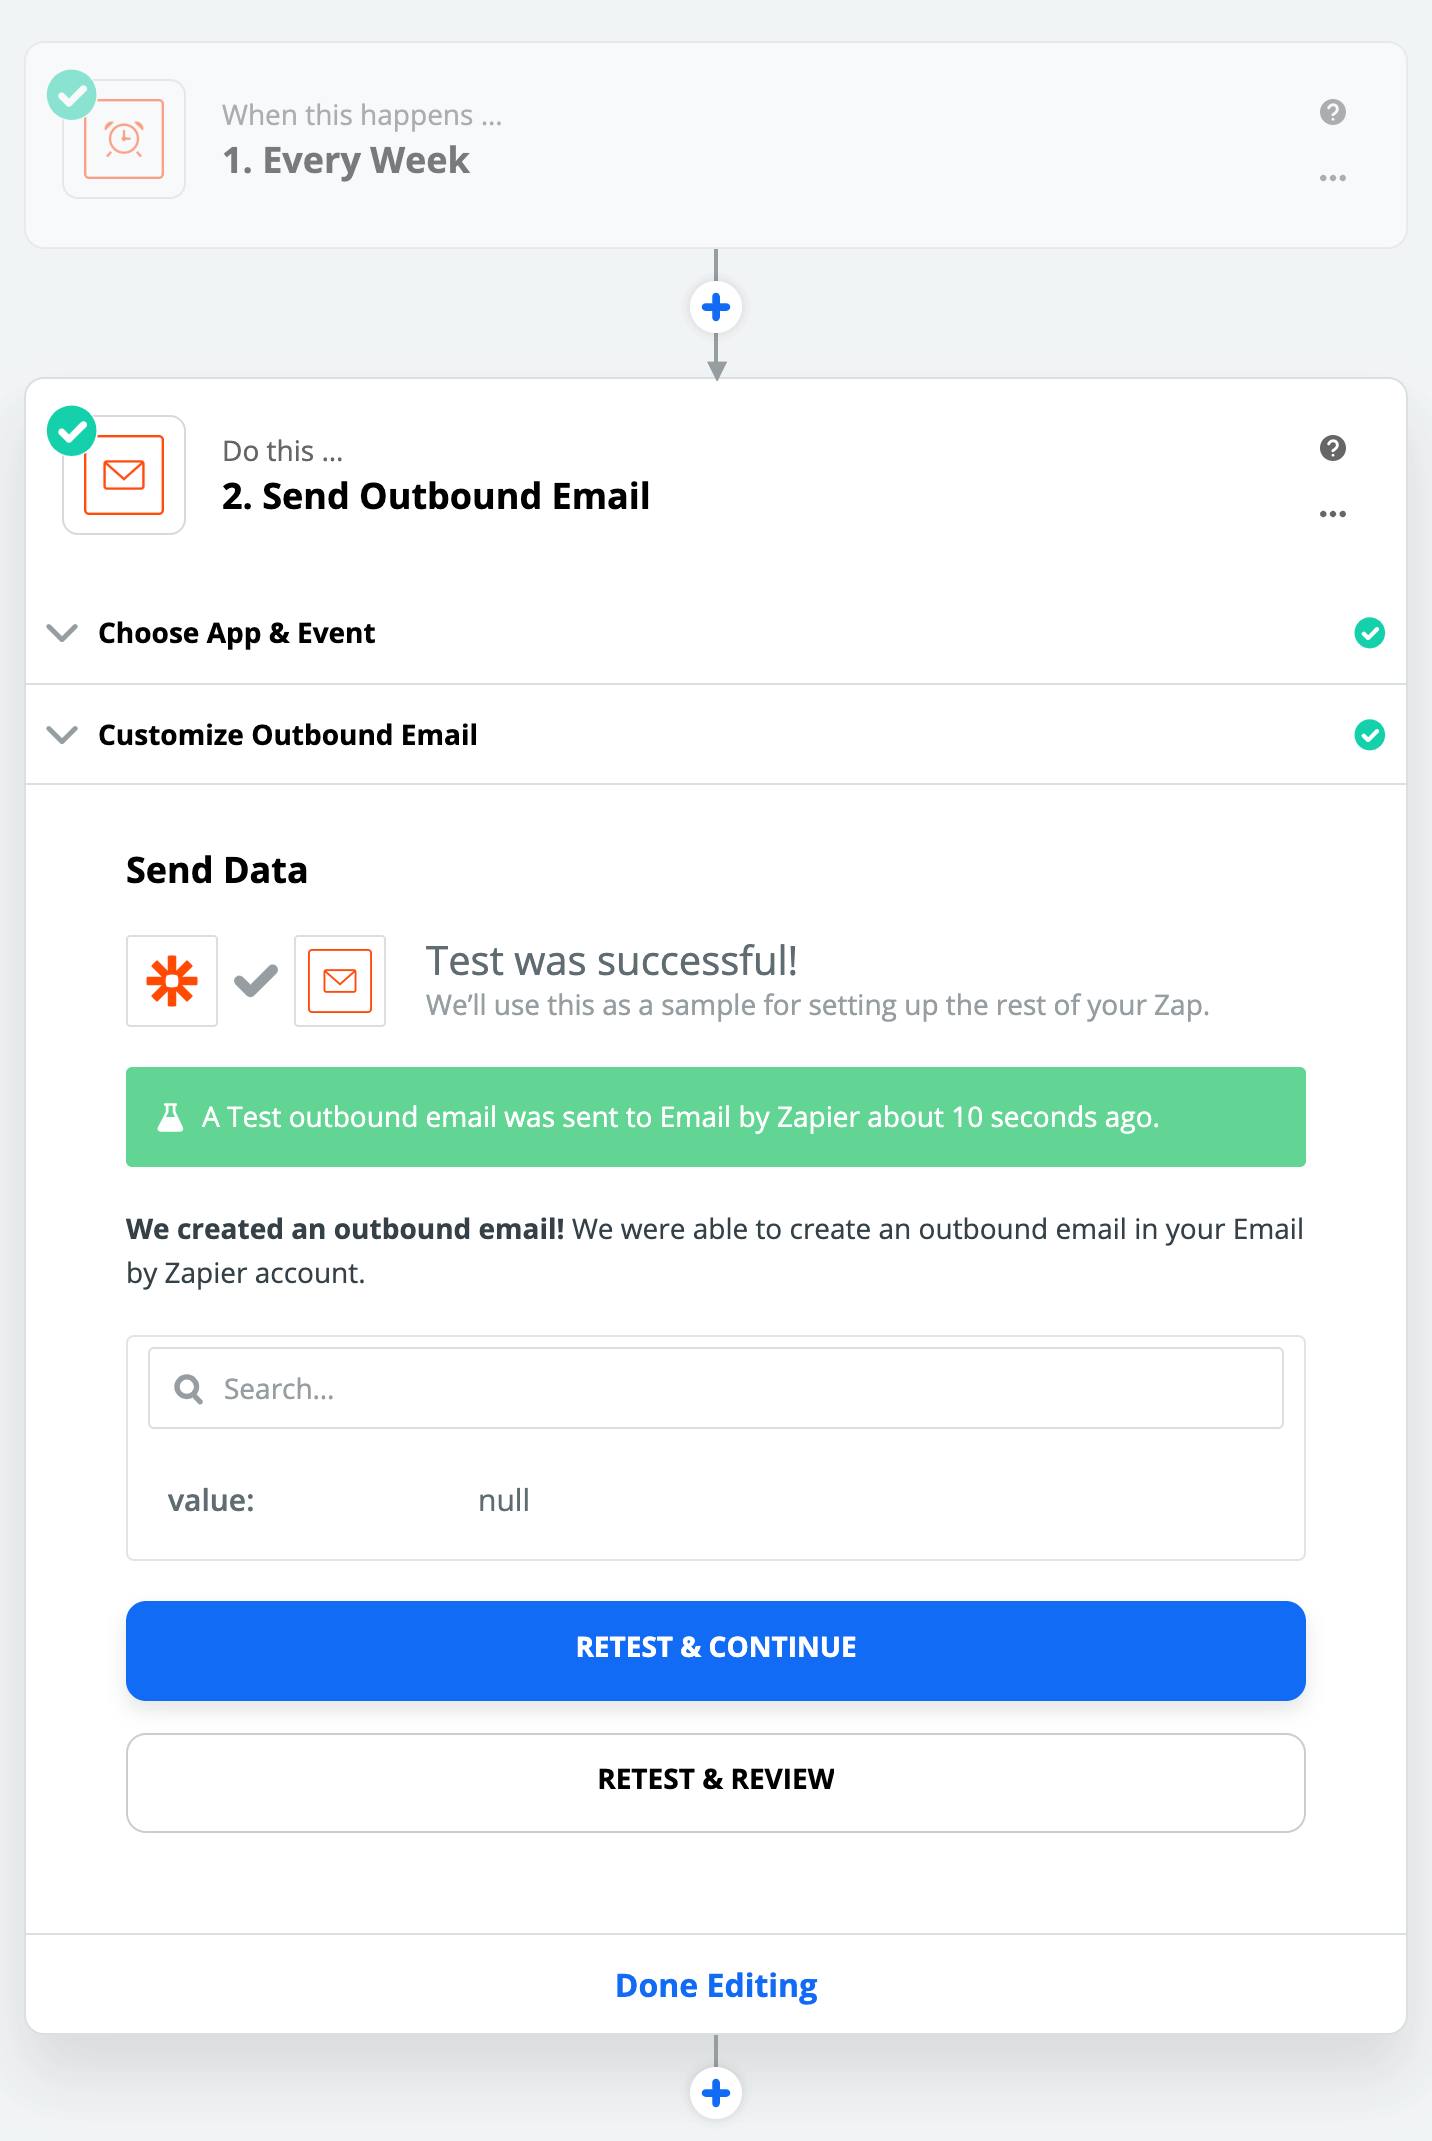The width and height of the screenshot is (1432, 2141).
Task: Click the email envelope icon in step 2
Action: 124,475
